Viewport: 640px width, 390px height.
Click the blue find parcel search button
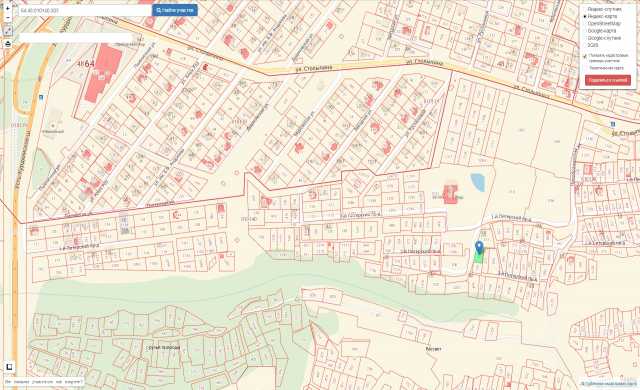175,10
